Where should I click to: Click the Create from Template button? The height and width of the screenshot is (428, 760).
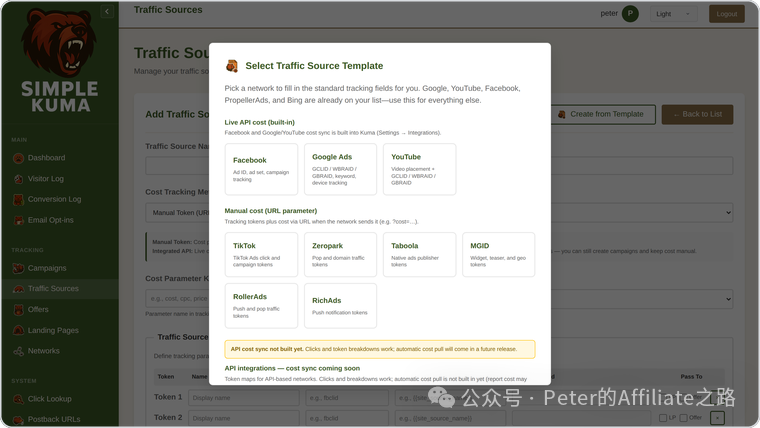point(602,114)
